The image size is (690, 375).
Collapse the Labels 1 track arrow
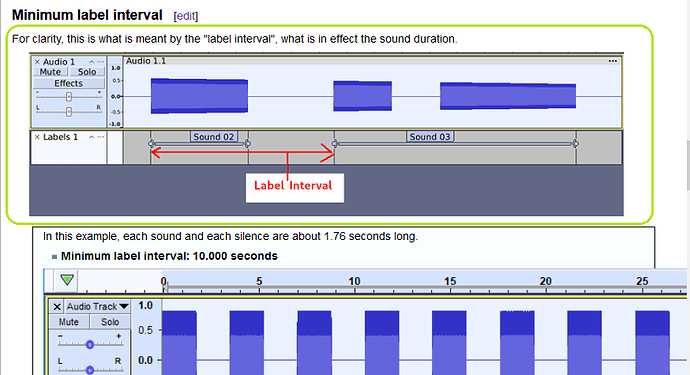click(x=92, y=137)
